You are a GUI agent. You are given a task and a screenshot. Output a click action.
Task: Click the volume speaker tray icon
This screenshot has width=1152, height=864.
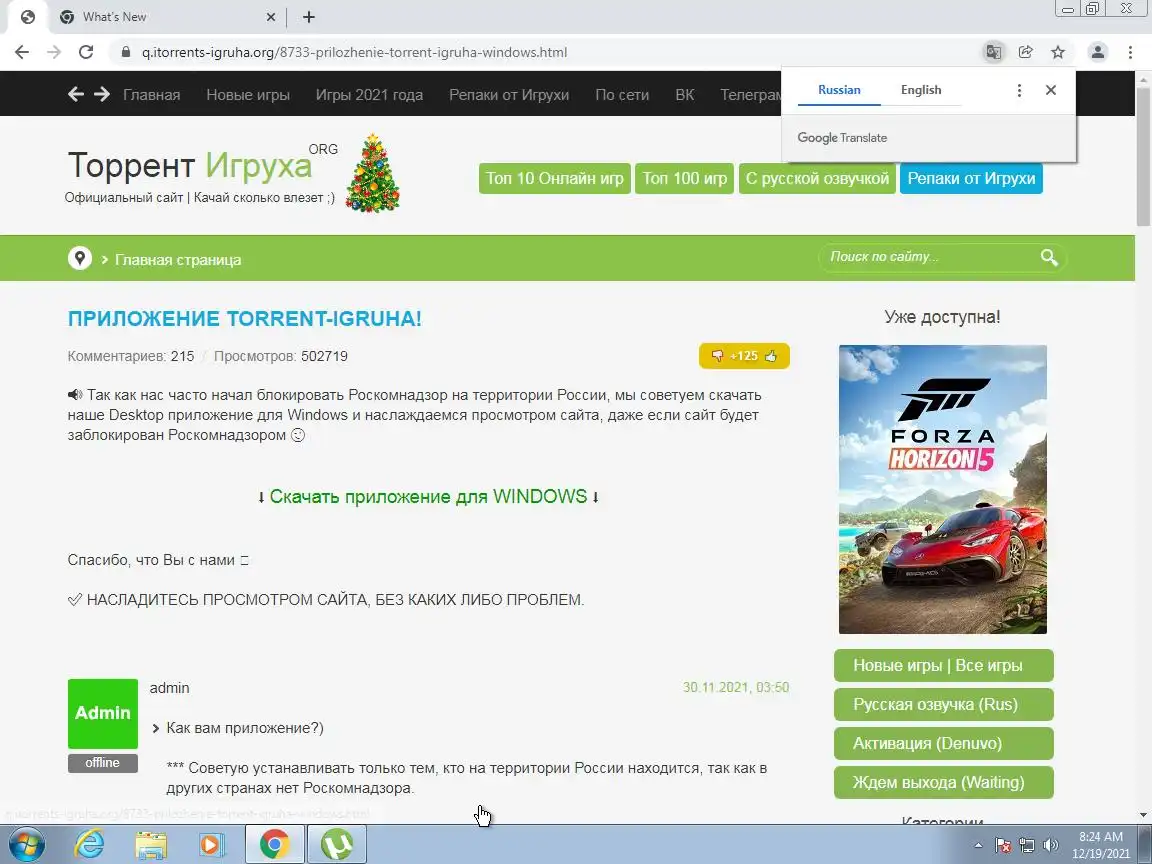click(1051, 846)
